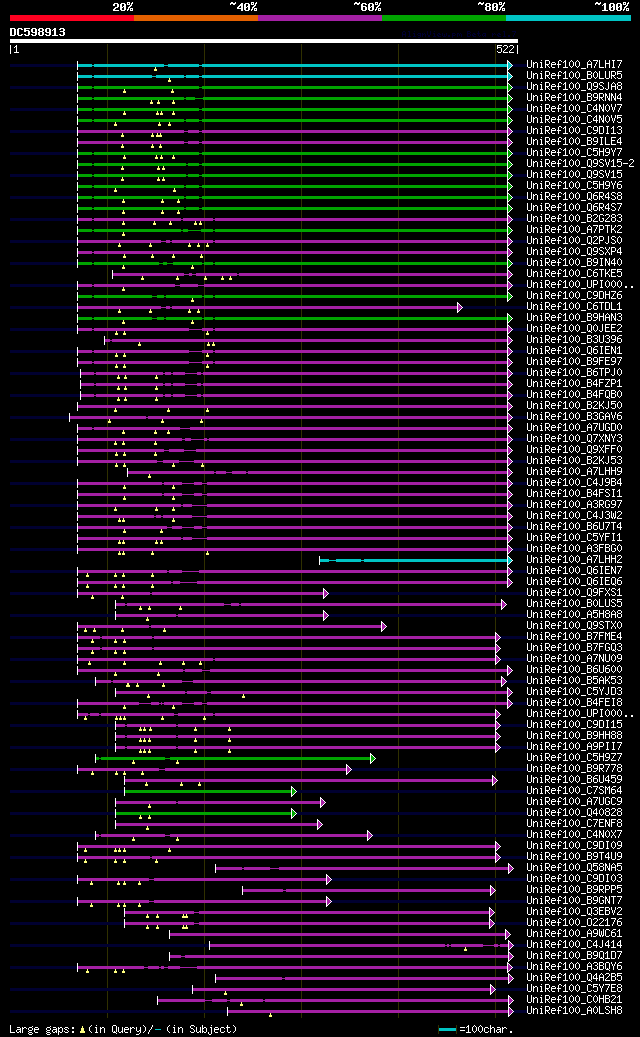Open the UniRef100_C9DI15 label
The image size is (640, 1037).
point(574,726)
